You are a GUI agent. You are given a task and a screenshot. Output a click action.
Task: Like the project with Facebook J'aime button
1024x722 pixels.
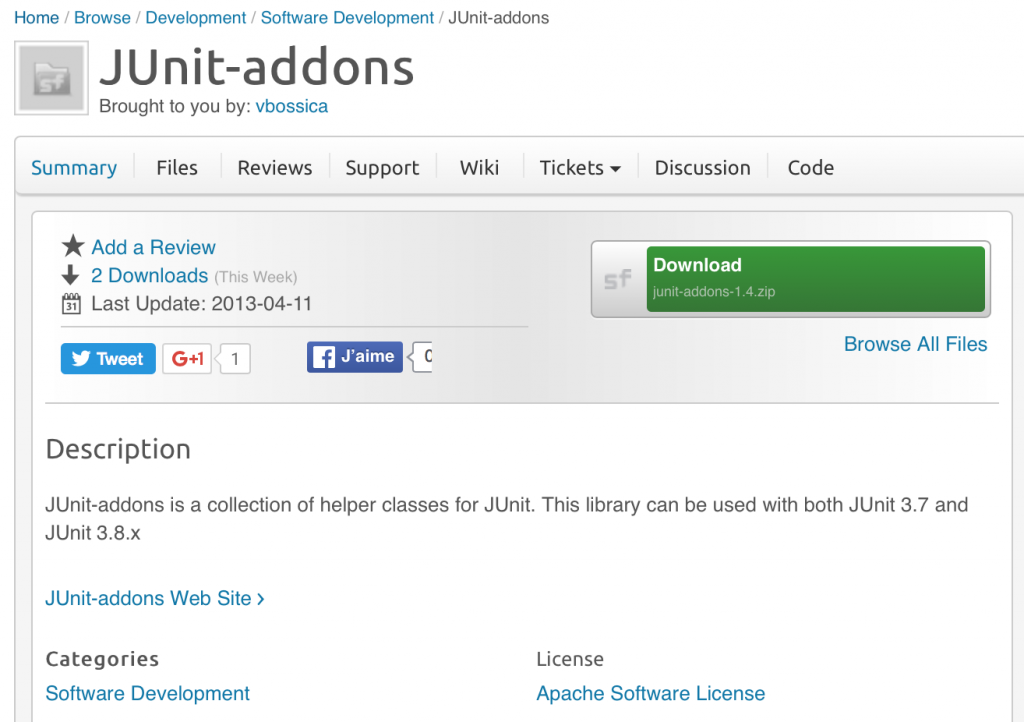pos(355,356)
